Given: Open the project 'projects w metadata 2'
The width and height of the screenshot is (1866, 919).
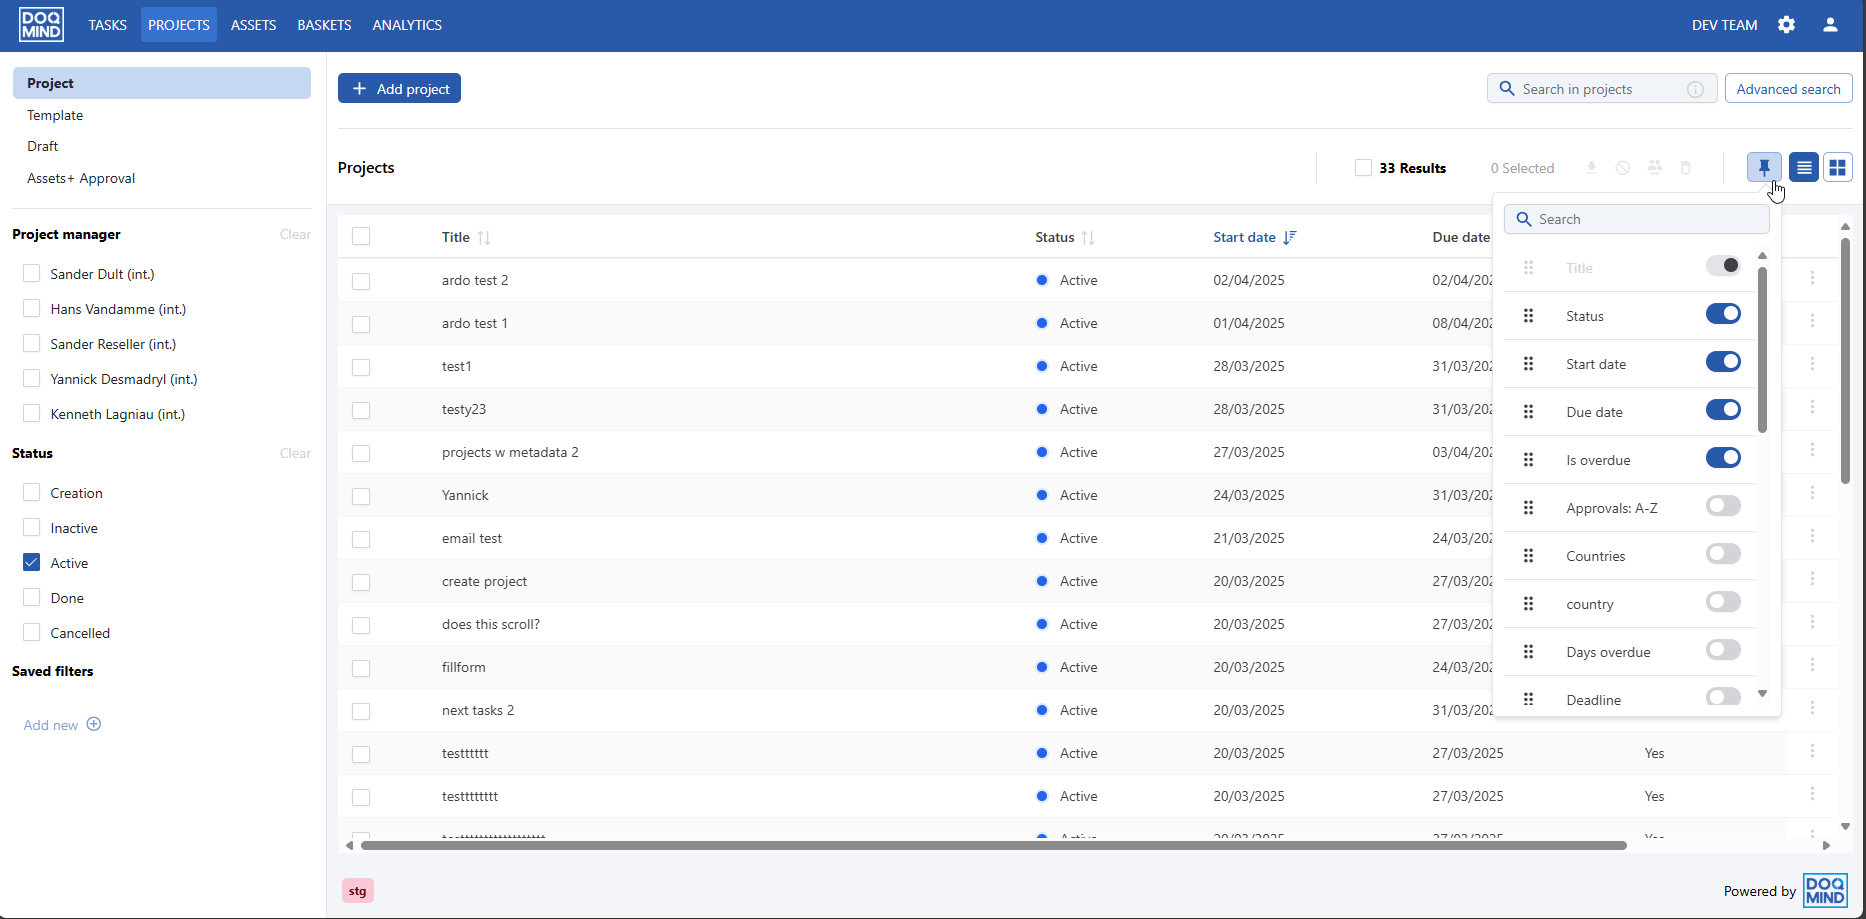Looking at the screenshot, I should 510,452.
